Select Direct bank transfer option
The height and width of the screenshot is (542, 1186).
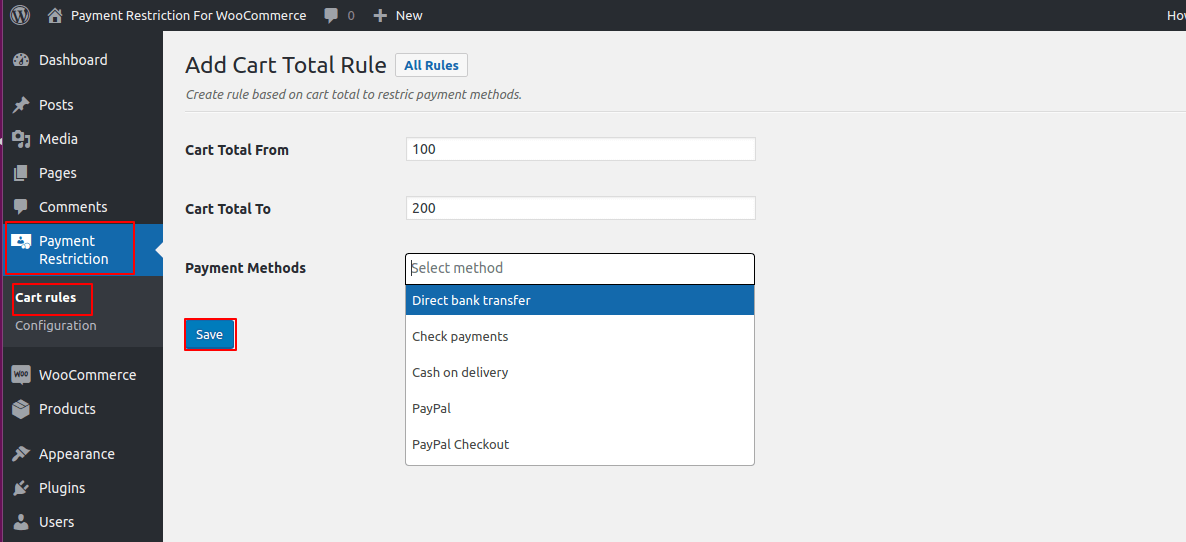[580, 300]
